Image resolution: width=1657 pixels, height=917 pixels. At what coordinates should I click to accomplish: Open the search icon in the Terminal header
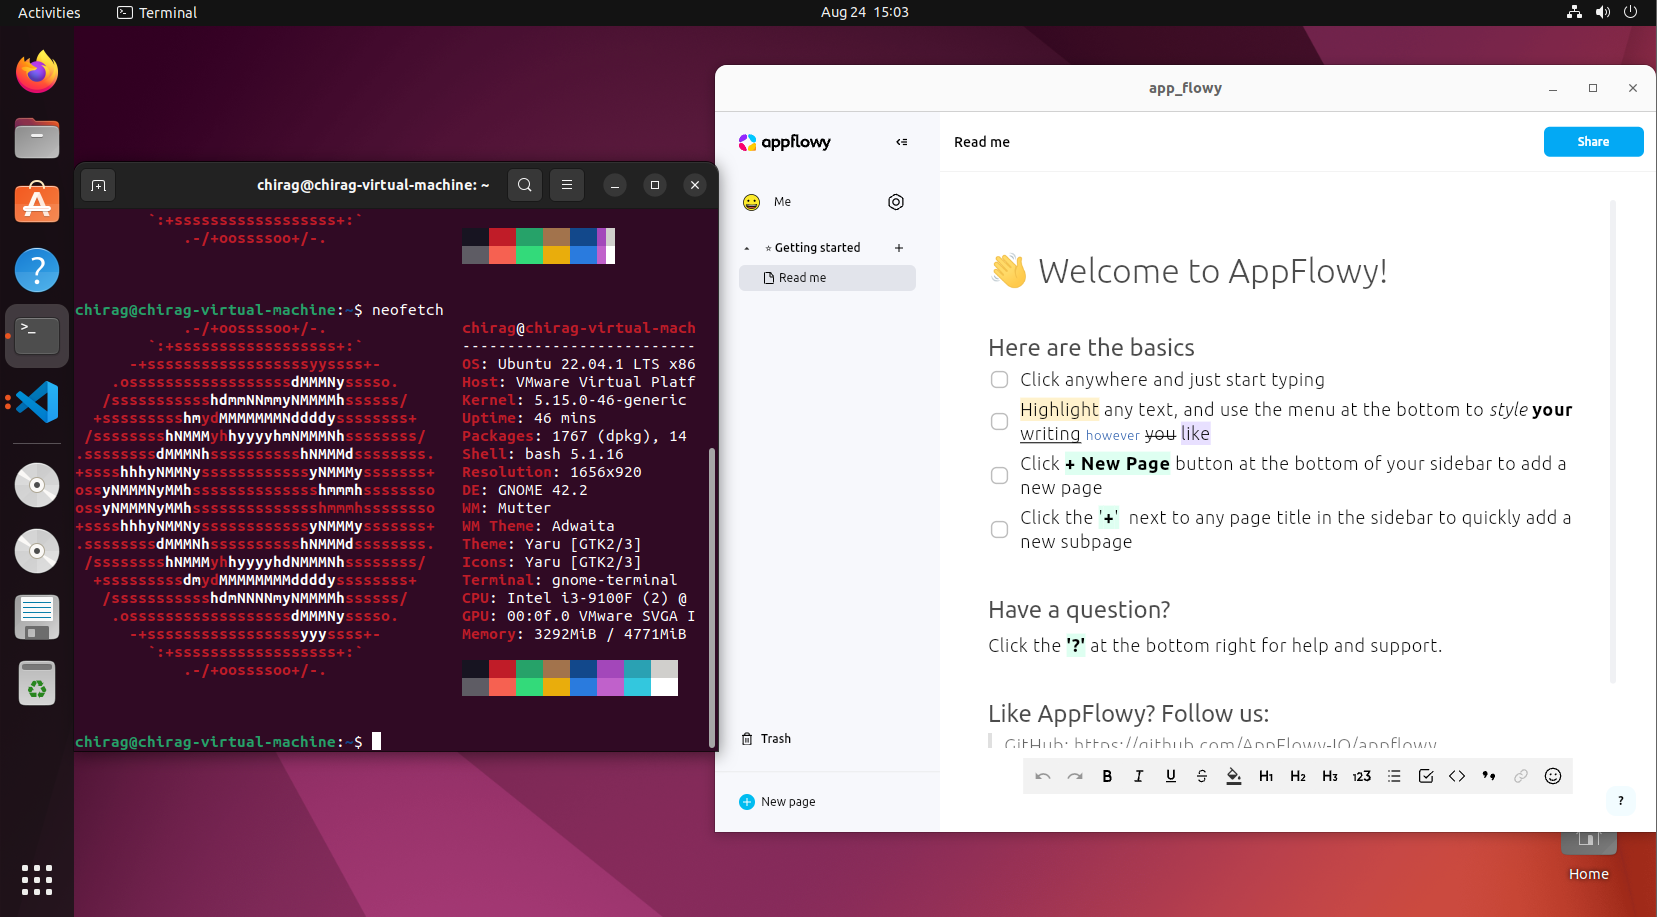pyautogui.click(x=524, y=185)
